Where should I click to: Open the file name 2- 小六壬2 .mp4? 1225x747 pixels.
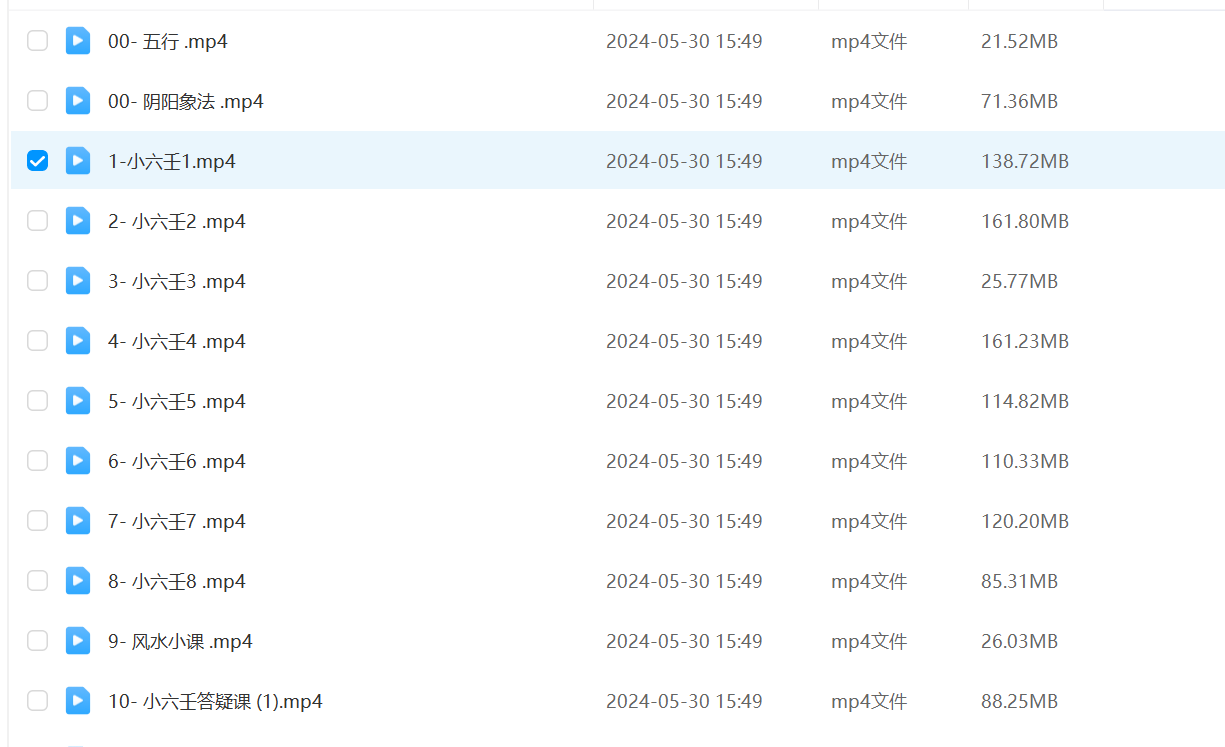coord(177,221)
